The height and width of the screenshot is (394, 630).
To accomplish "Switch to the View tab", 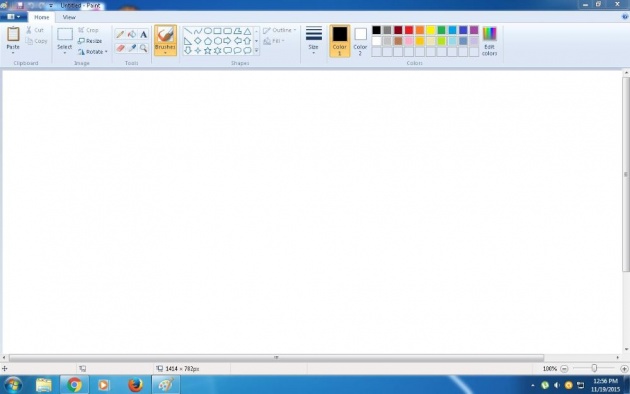I will tap(69, 17).
